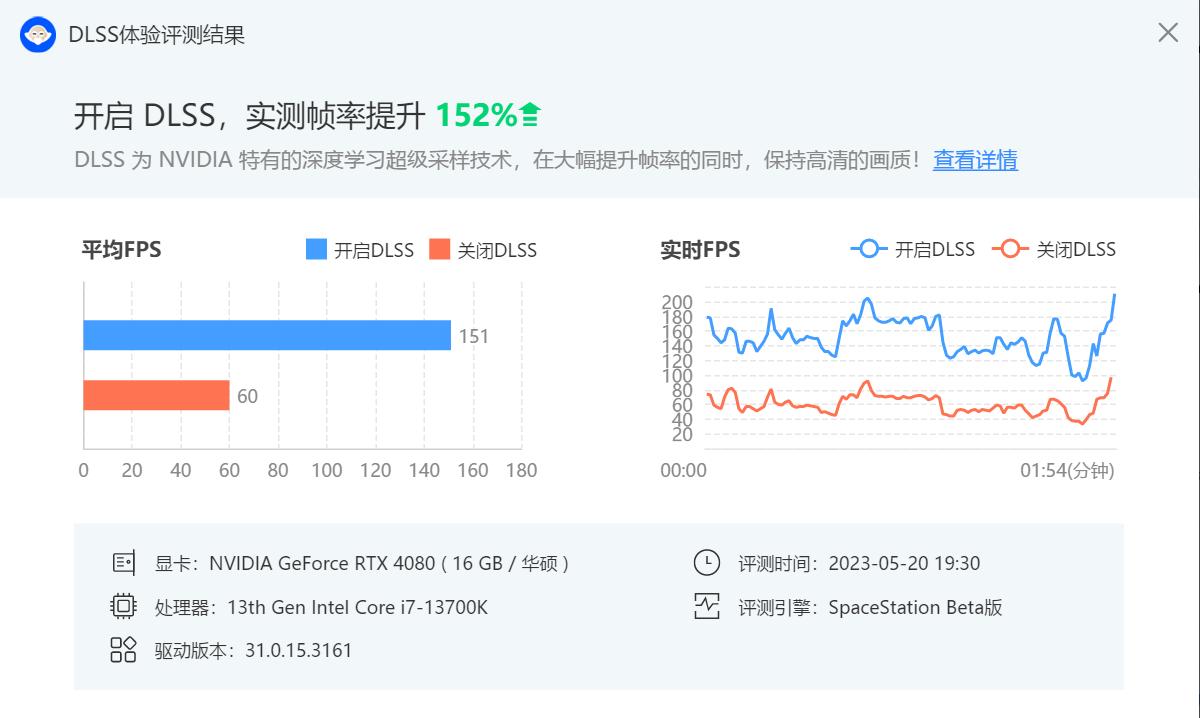The image size is (1200, 718).
Task: Select the orange 60 FPS bar
Action: [155, 396]
